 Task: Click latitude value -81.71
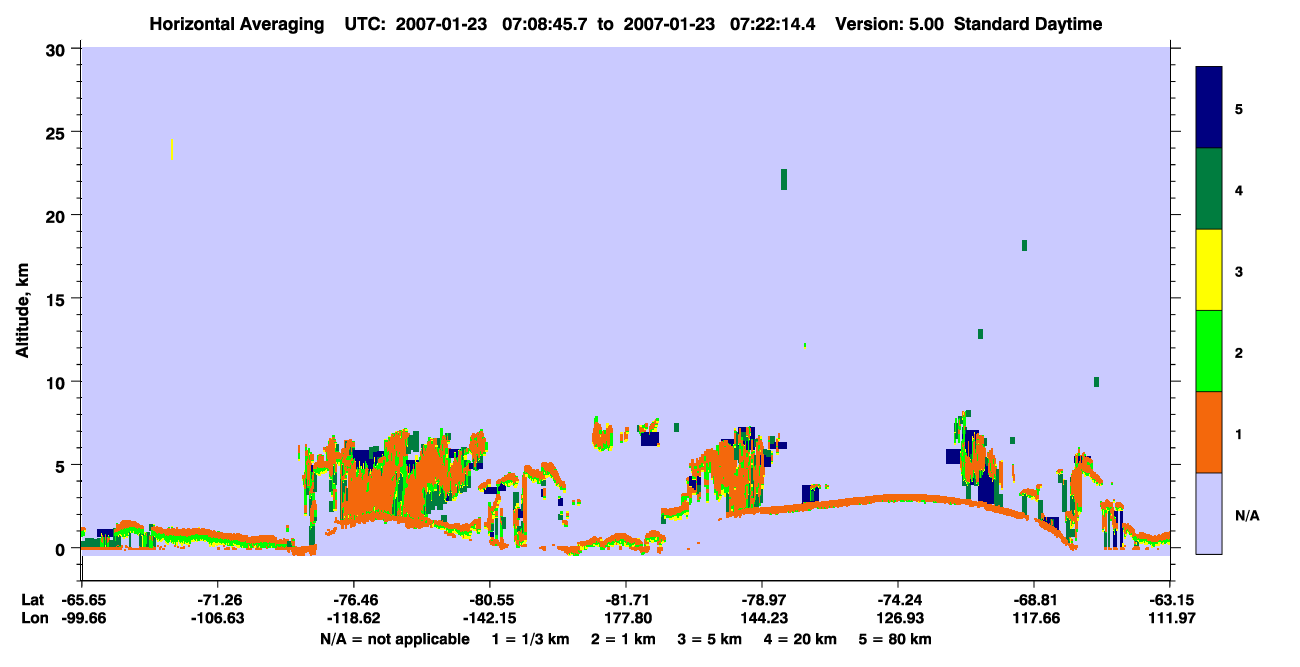click(625, 600)
